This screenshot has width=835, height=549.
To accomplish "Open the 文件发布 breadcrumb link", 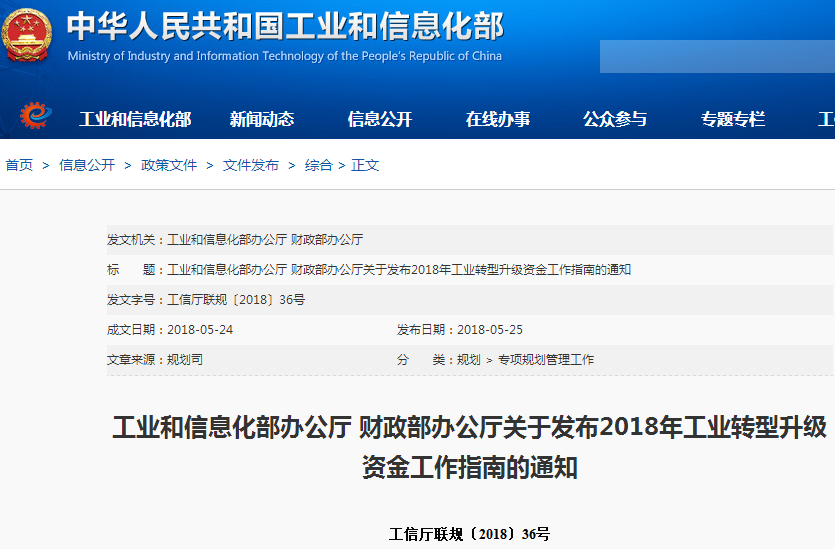I will tap(251, 165).
